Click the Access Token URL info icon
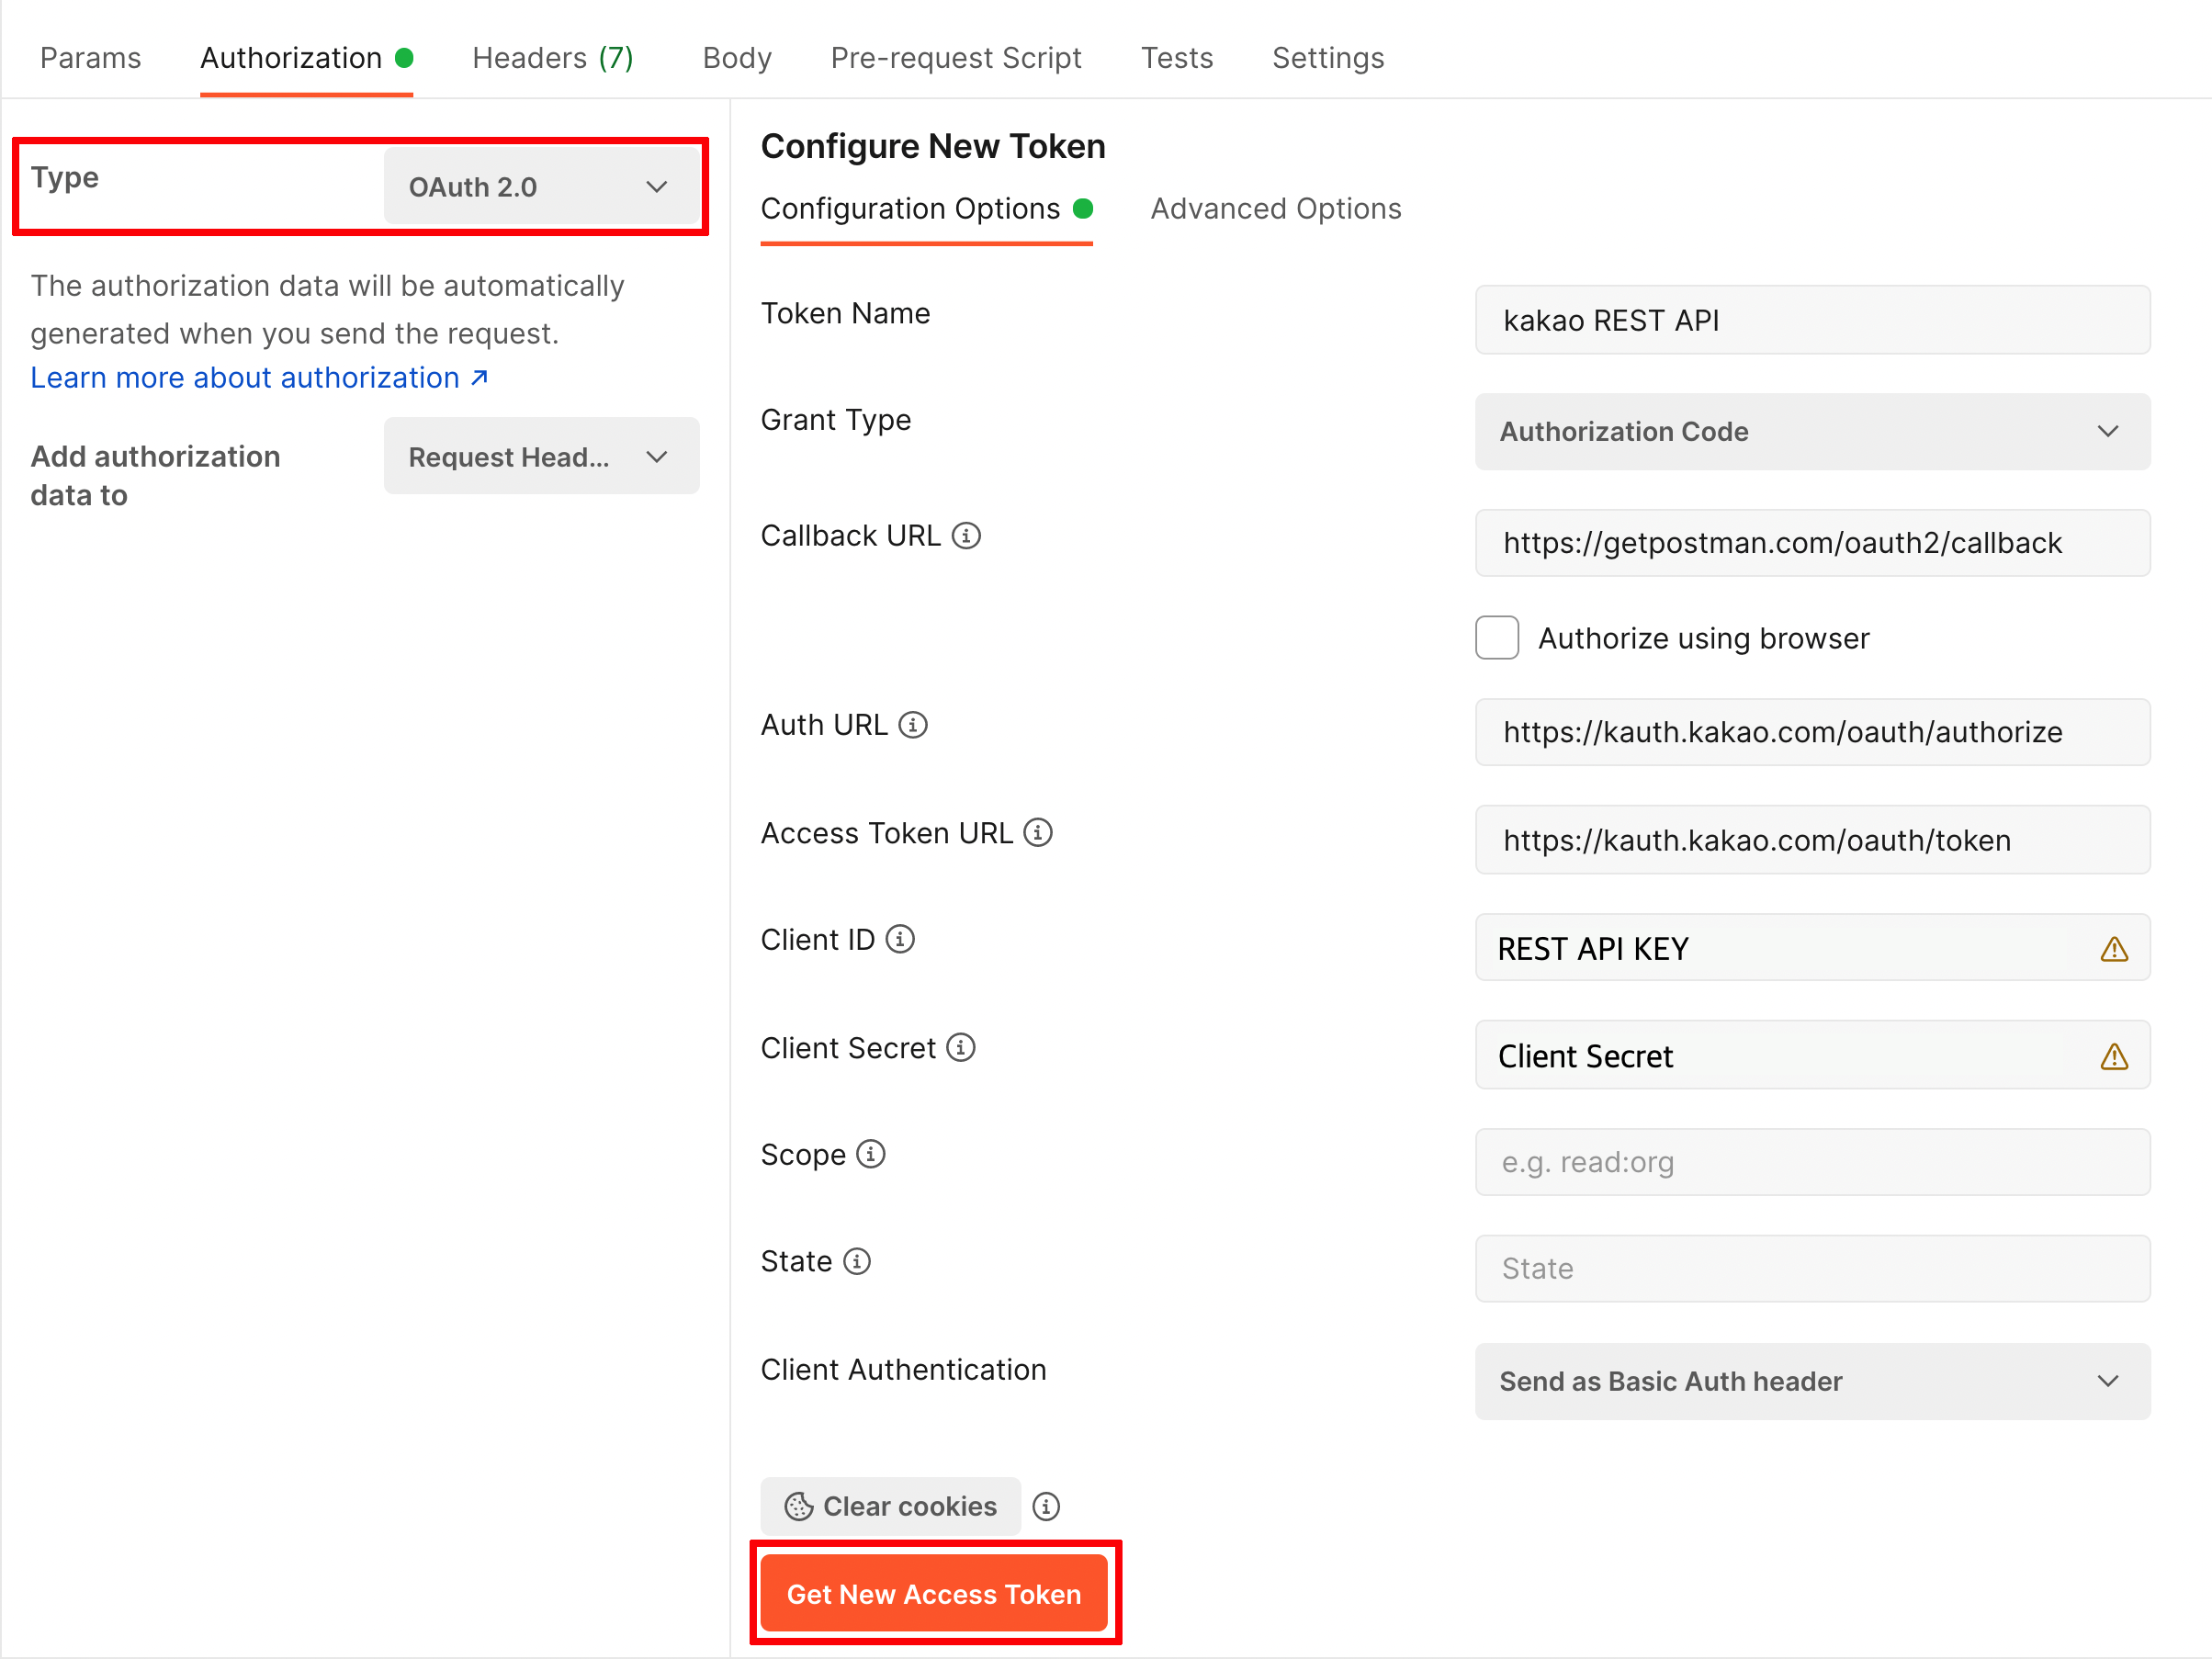 click(x=1038, y=832)
